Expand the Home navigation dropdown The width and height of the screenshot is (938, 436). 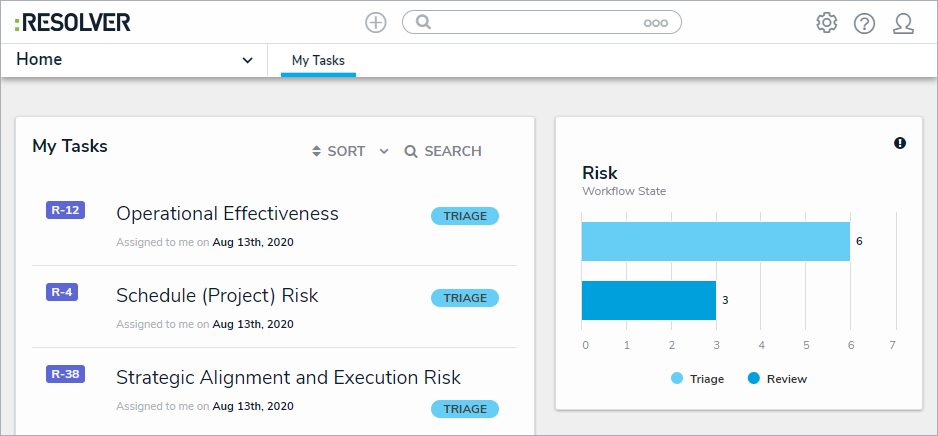(247, 60)
